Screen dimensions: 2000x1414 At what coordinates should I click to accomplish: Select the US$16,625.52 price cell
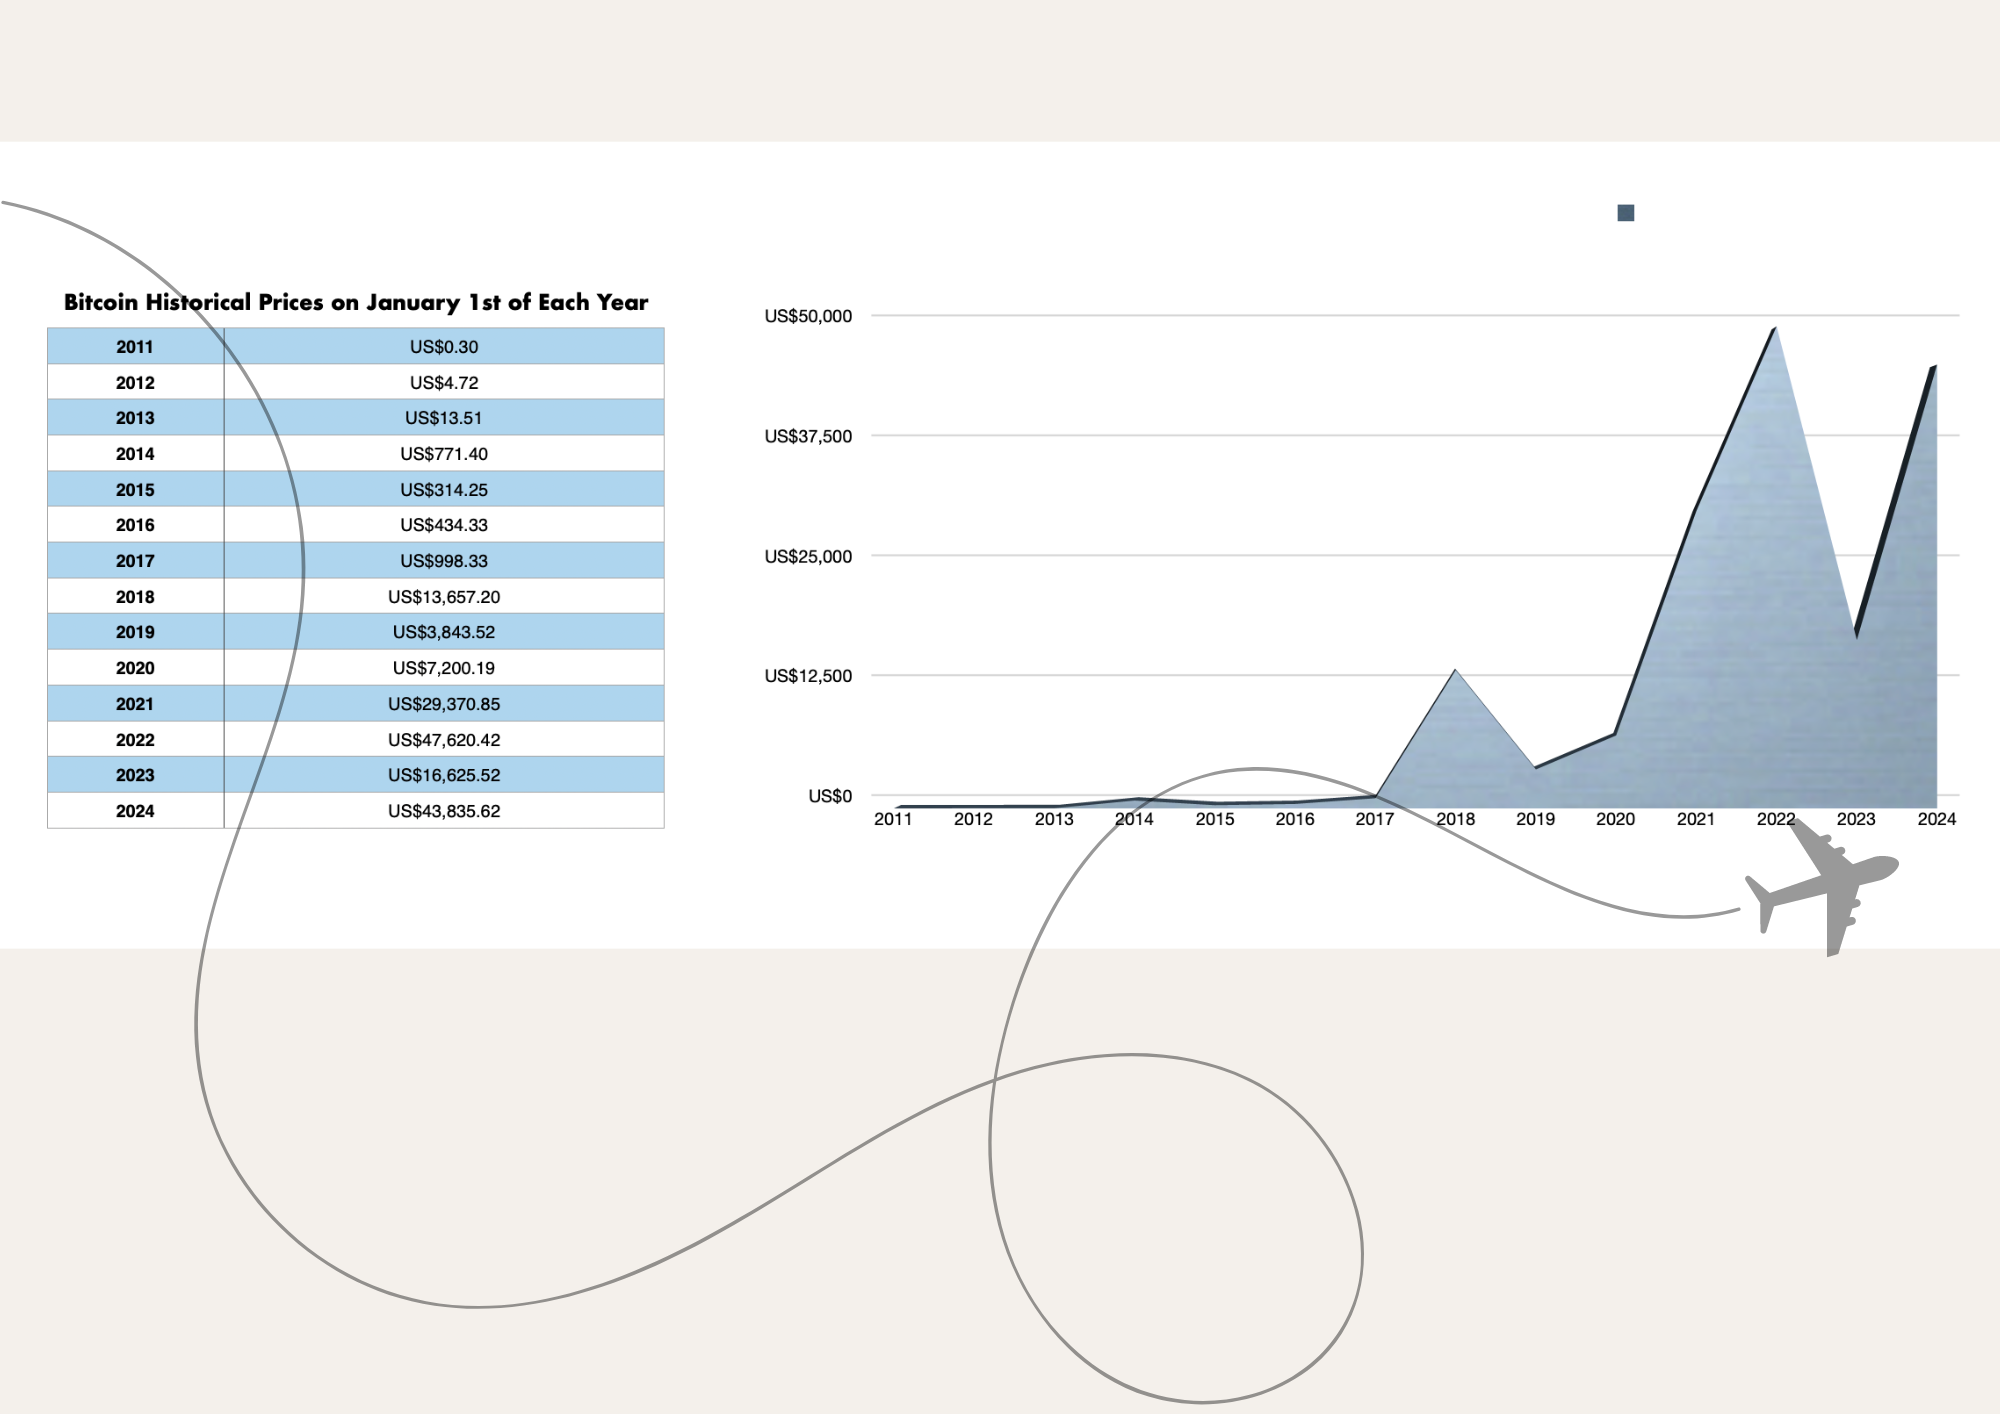click(444, 775)
